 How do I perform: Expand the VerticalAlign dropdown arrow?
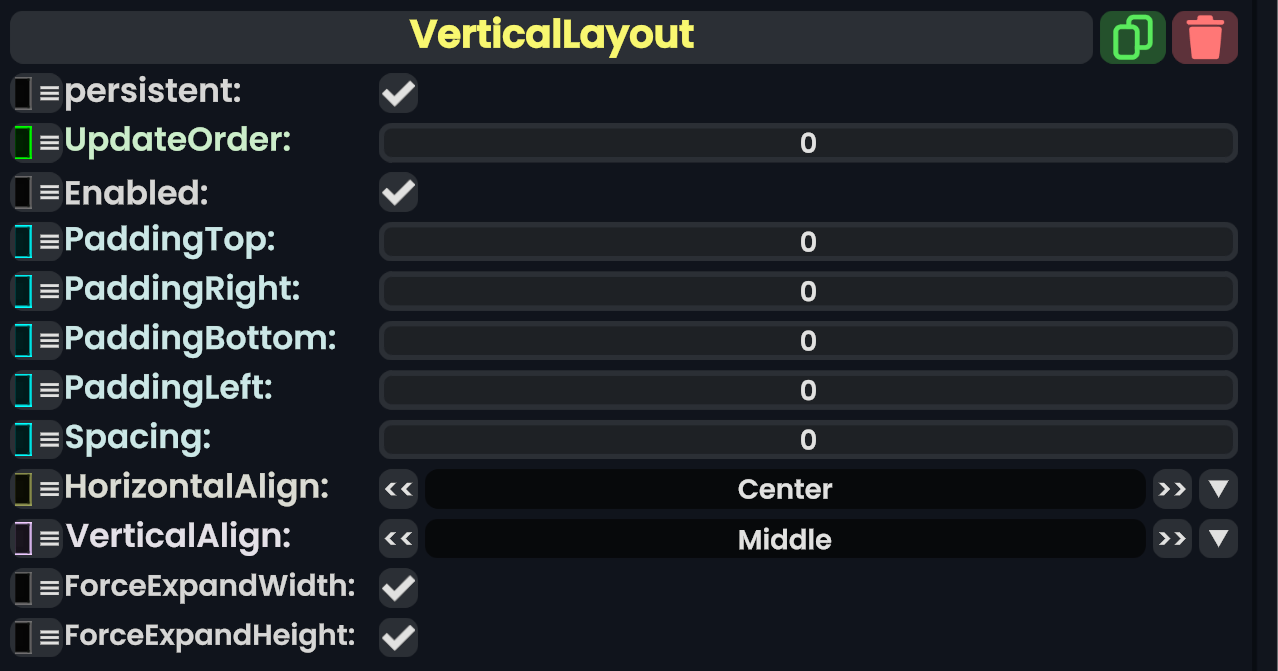click(x=1218, y=539)
